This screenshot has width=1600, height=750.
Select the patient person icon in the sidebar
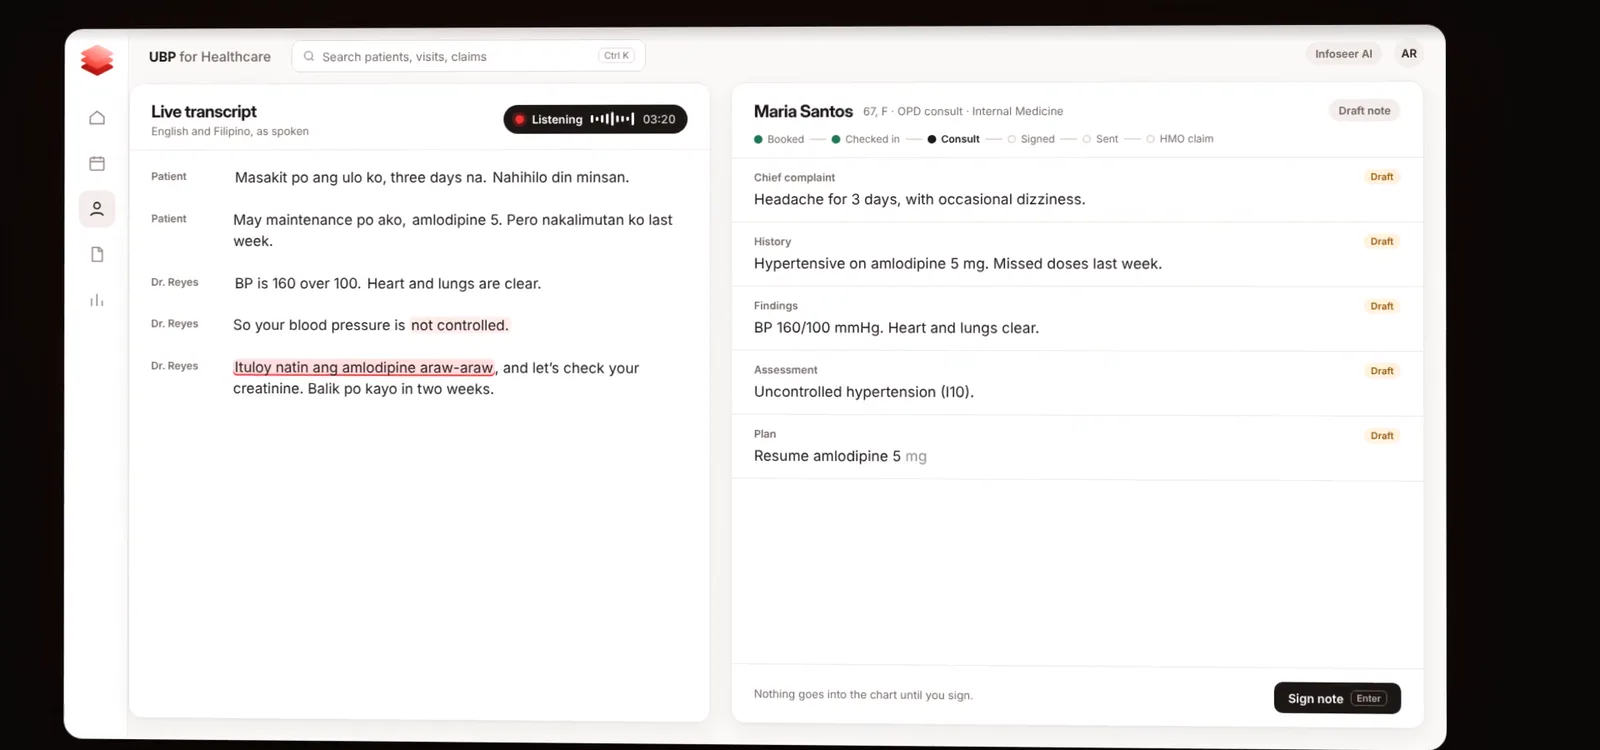(97, 209)
